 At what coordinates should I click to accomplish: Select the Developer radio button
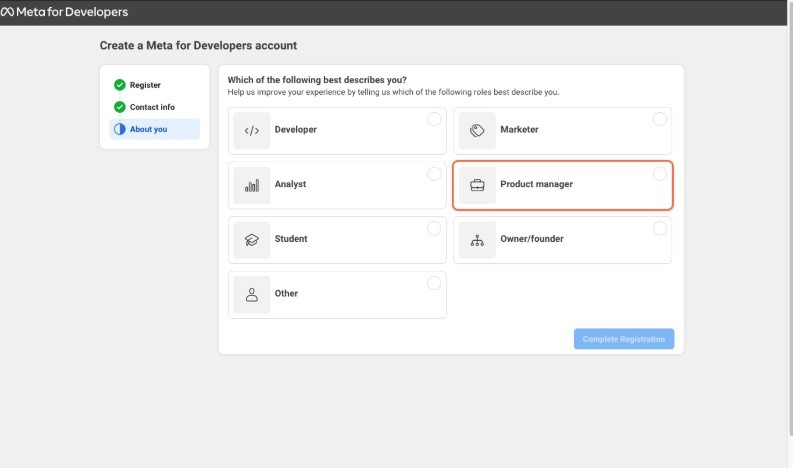(x=434, y=119)
